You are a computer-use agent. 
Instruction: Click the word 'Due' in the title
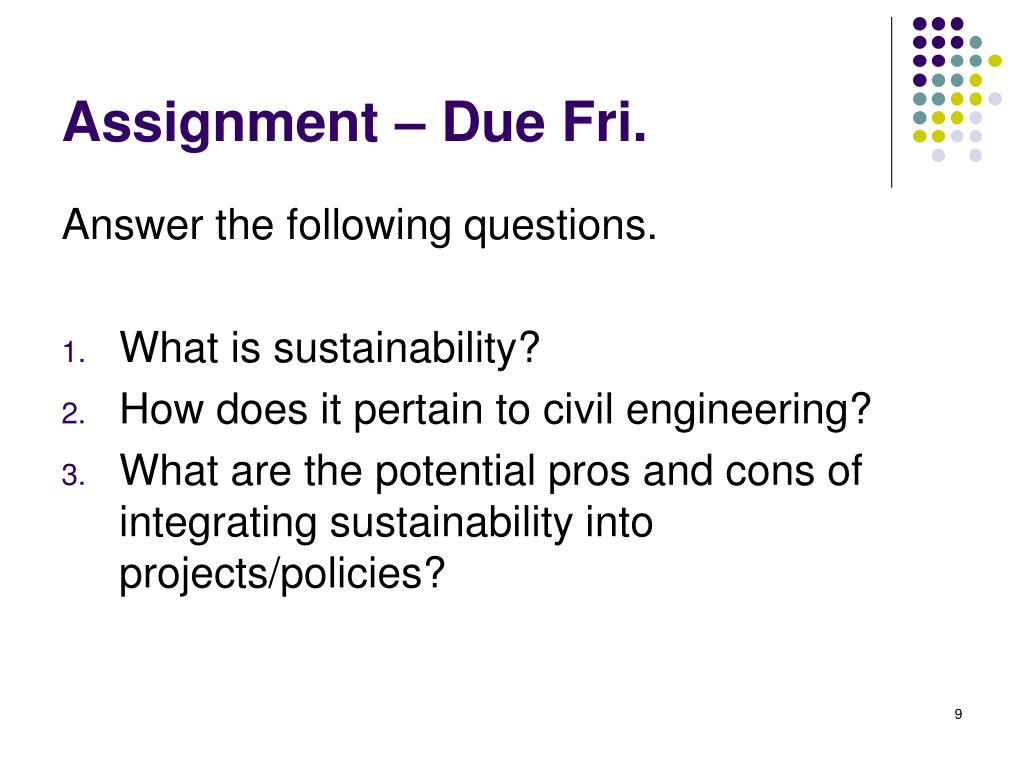tap(494, 121)
